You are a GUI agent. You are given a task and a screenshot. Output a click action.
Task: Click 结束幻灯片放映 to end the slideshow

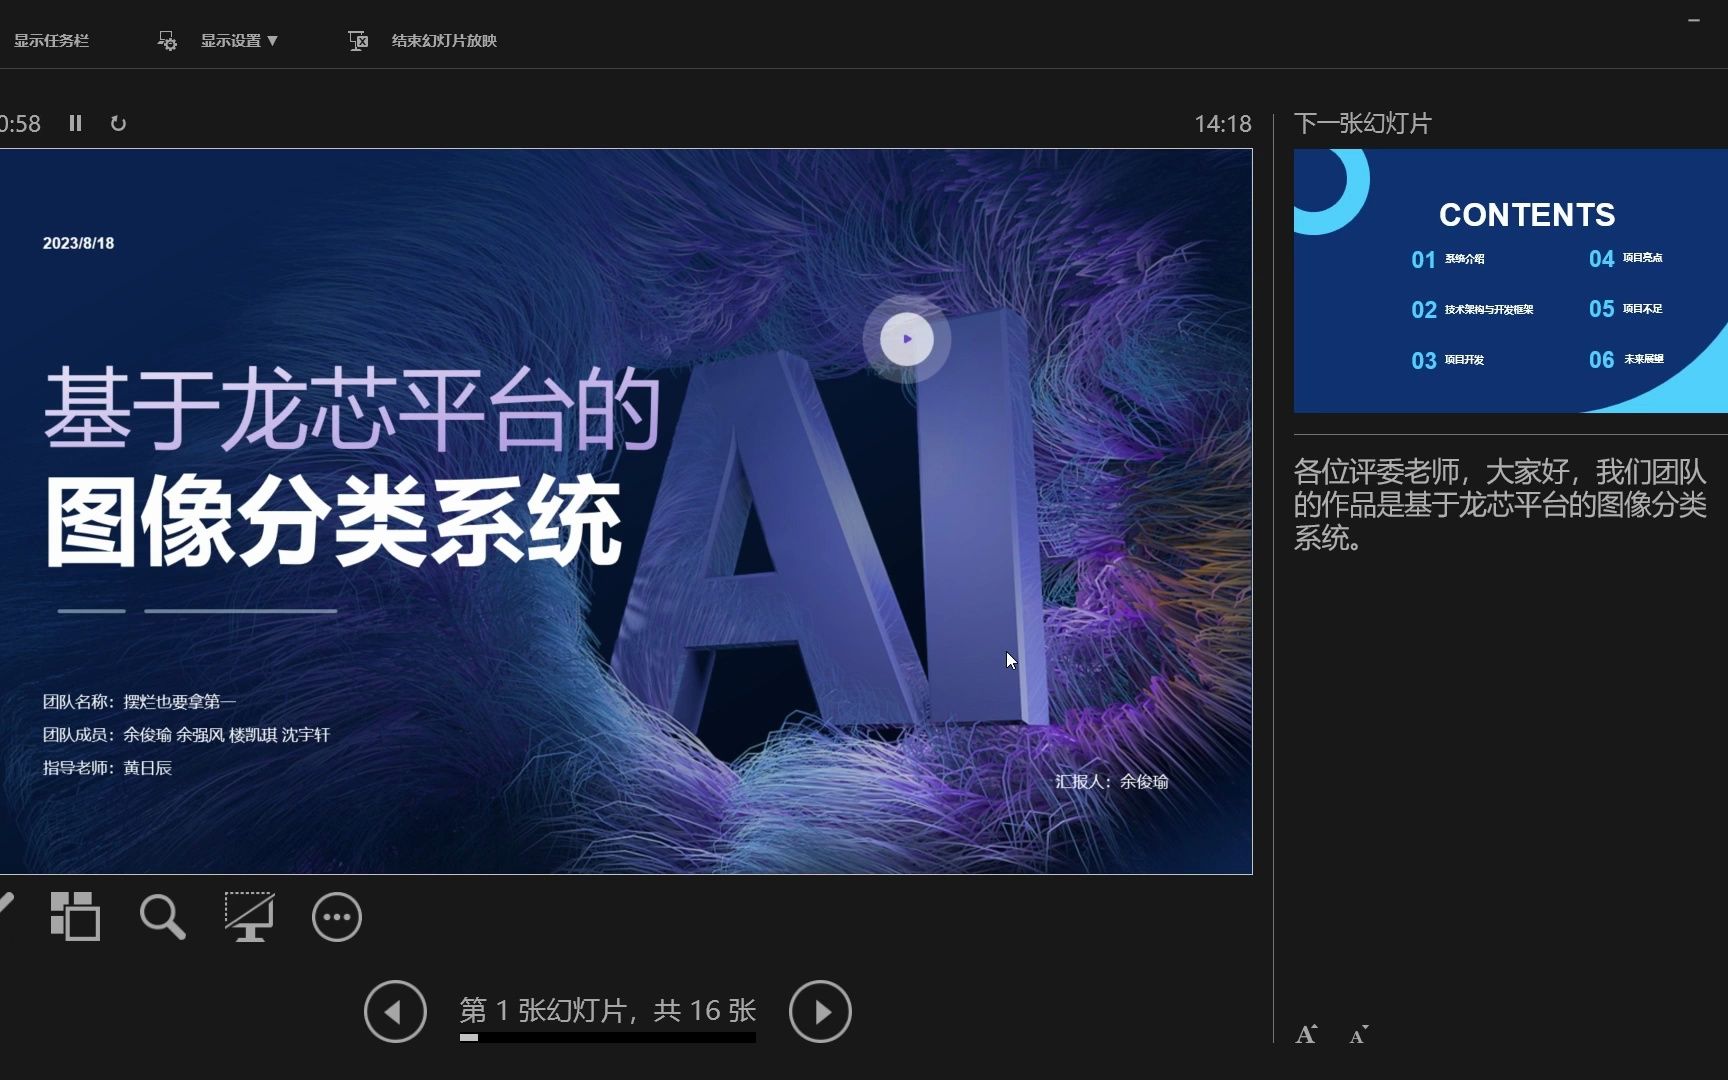[x=444, y=41]
